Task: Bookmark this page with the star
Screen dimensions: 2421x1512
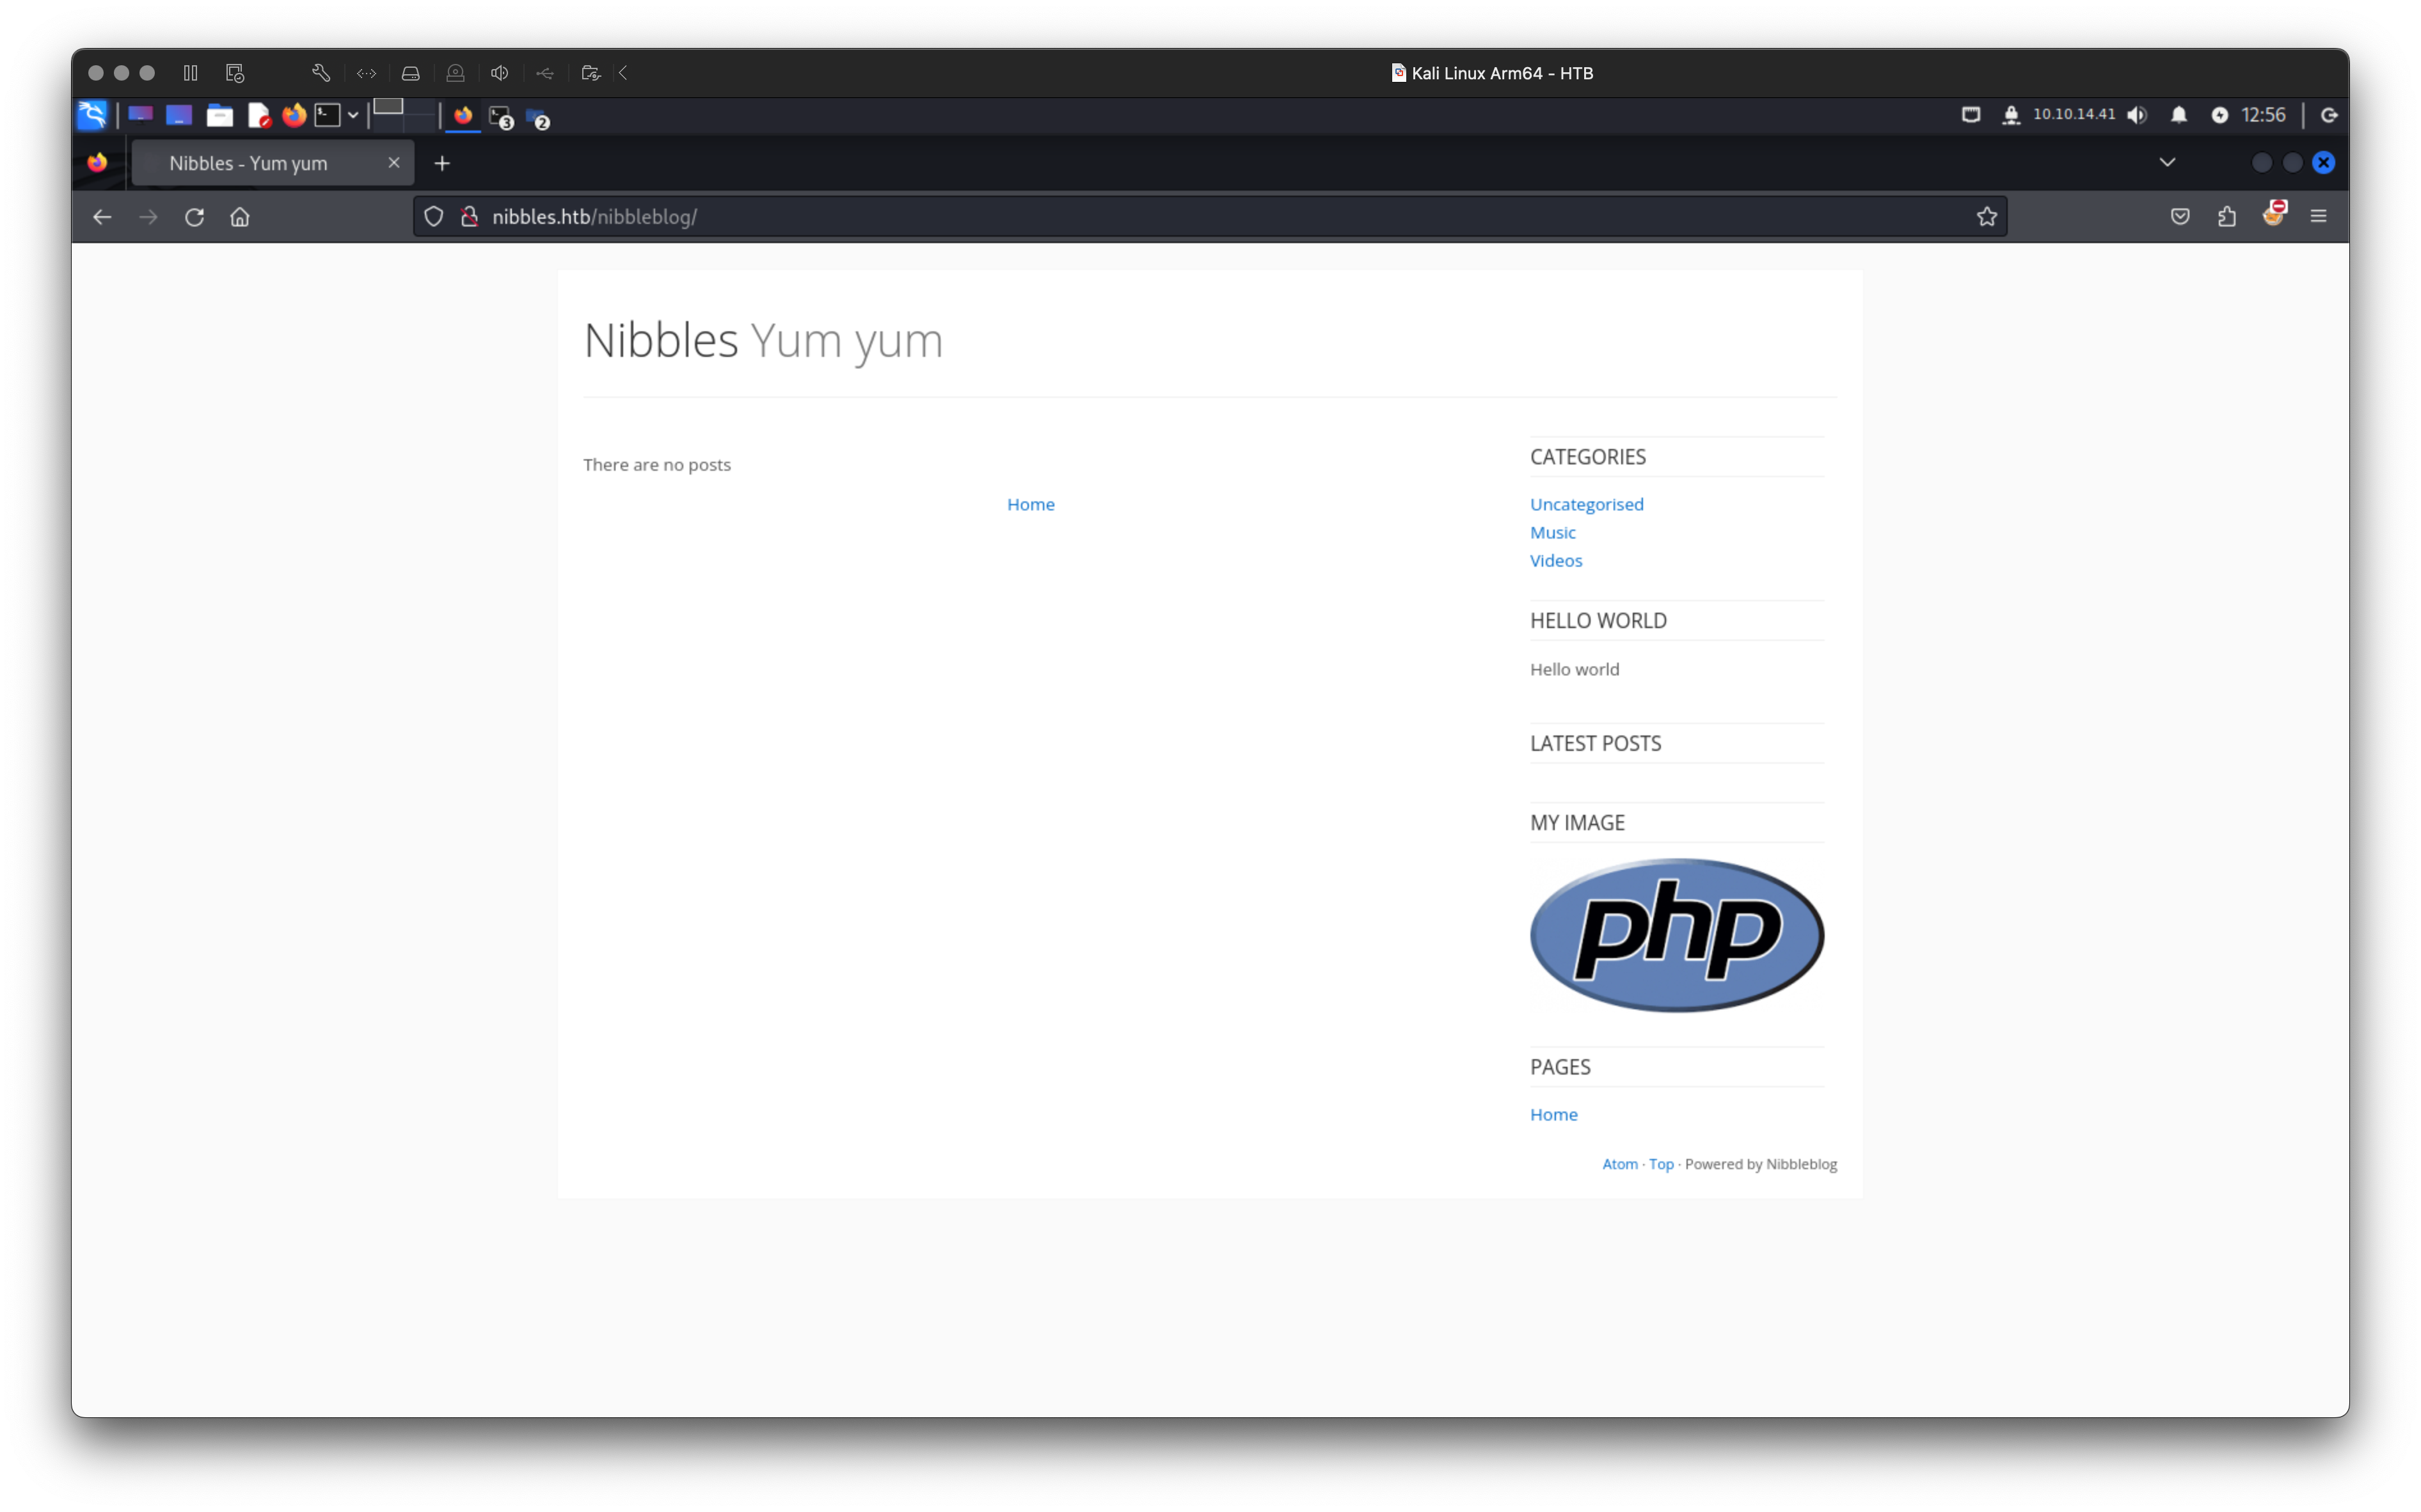Action: (x=1986, y=217)
